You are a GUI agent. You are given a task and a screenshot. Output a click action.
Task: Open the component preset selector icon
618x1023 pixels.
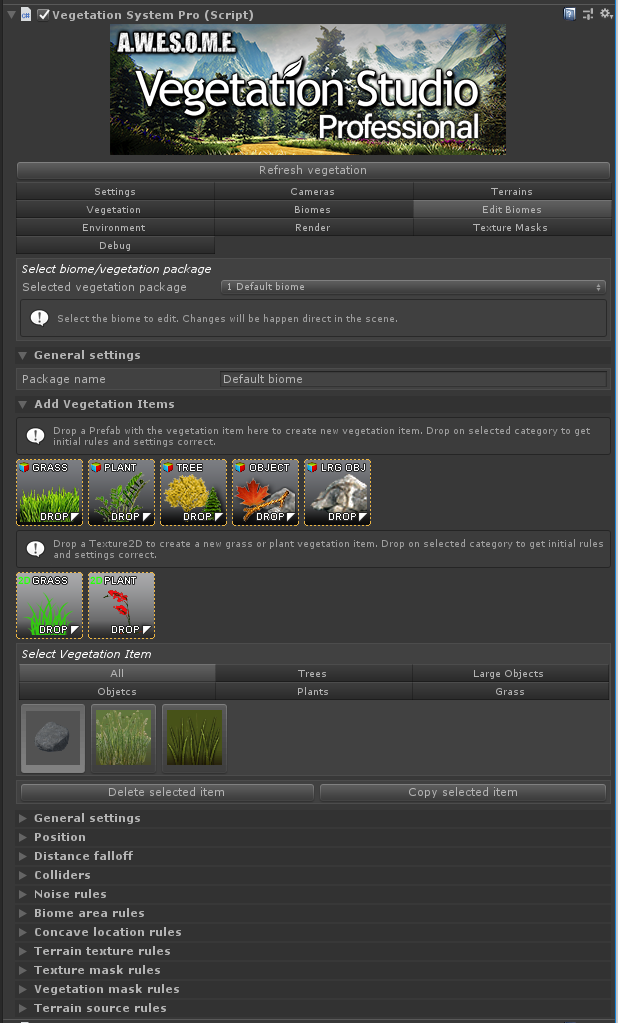click(587, 14)
